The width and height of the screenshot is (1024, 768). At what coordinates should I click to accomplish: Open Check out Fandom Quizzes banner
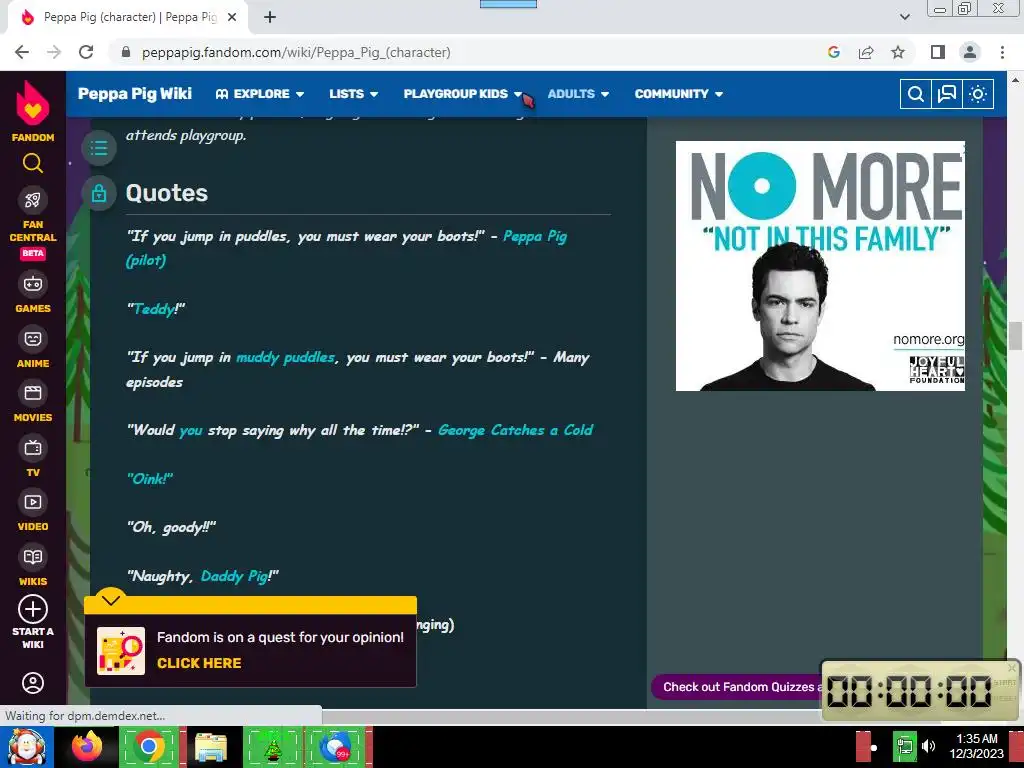pyautogui.click(x=737, y=687)
